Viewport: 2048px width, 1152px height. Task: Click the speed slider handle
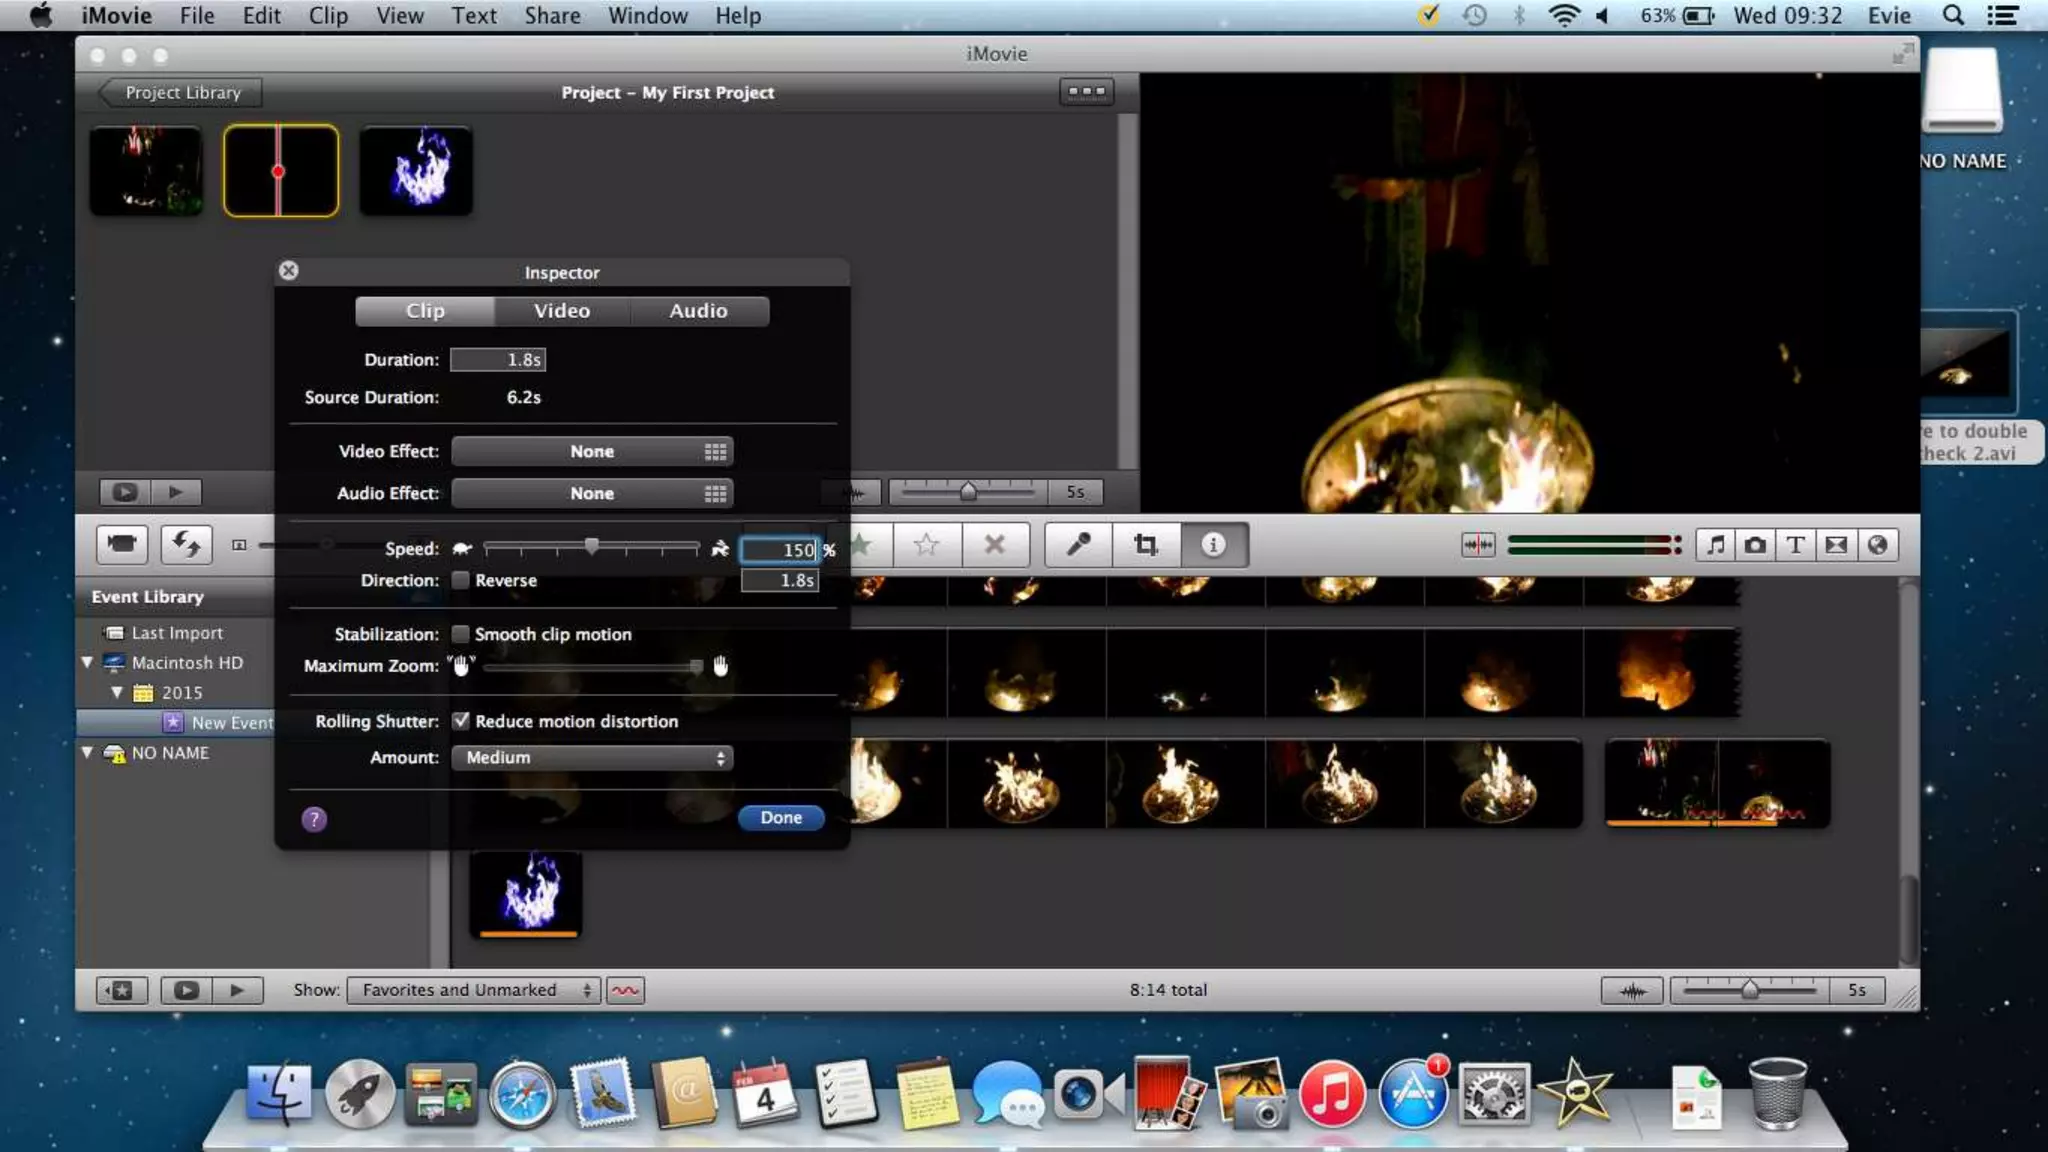tap(592, 547)
